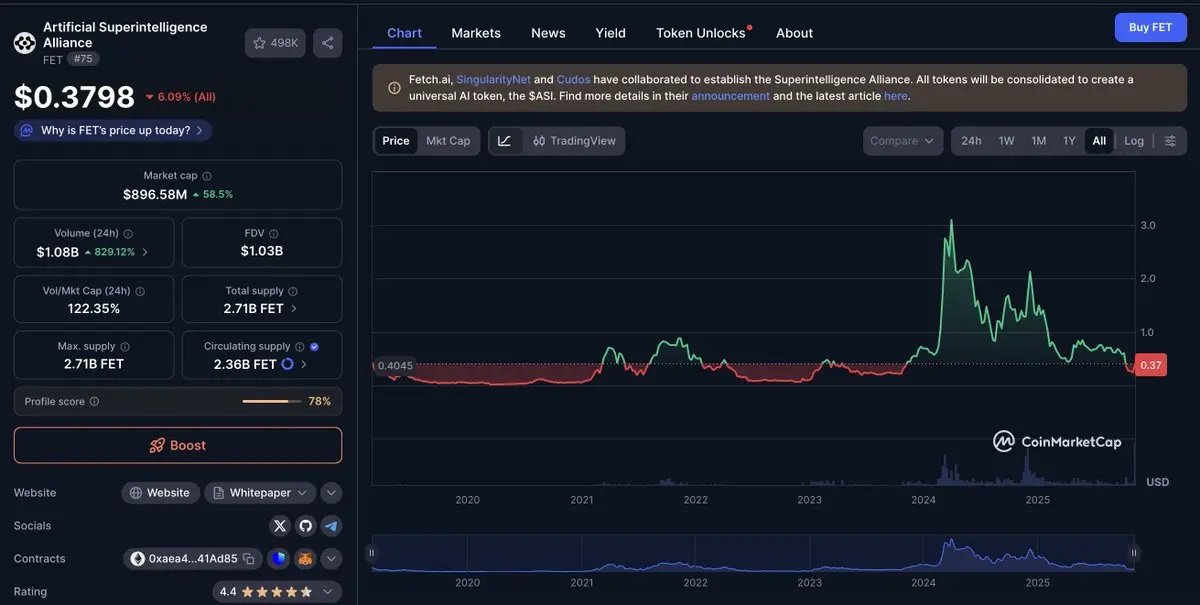
Task: Click info icon in announcement banner
Action: point(394,88)
